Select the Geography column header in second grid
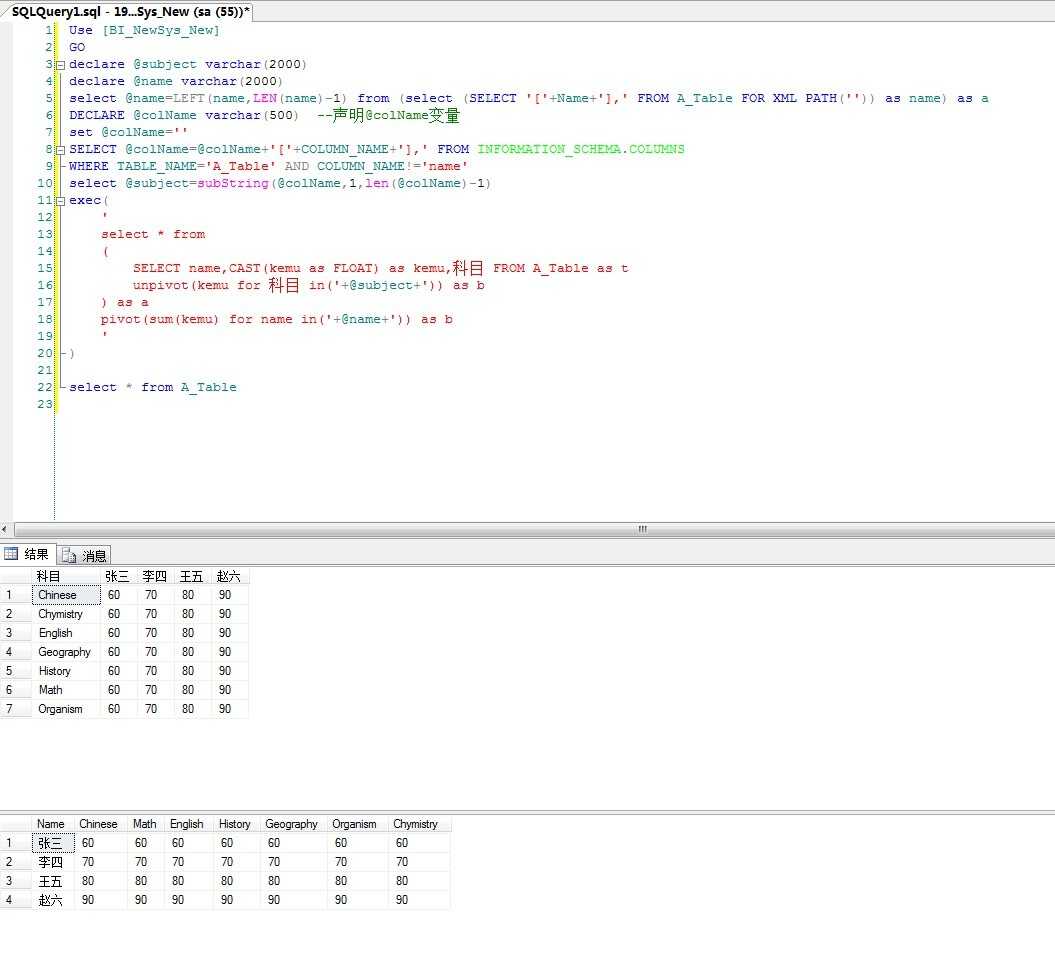 [293, 824]
